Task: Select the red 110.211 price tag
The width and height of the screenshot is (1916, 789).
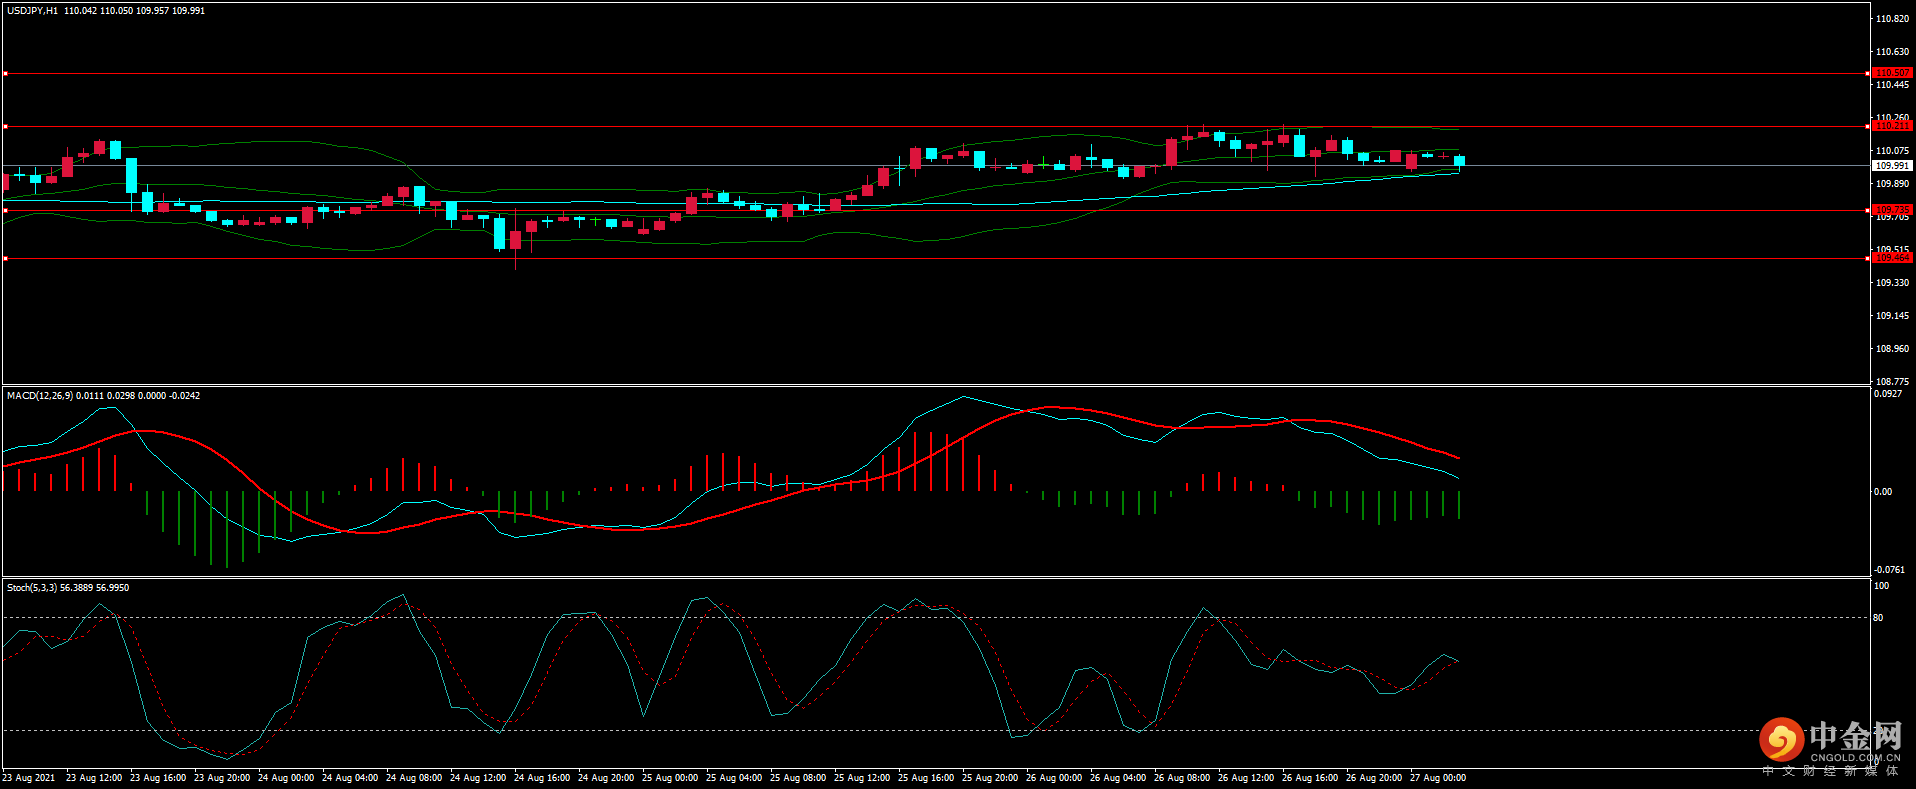Action: (x=1892, y=126)
